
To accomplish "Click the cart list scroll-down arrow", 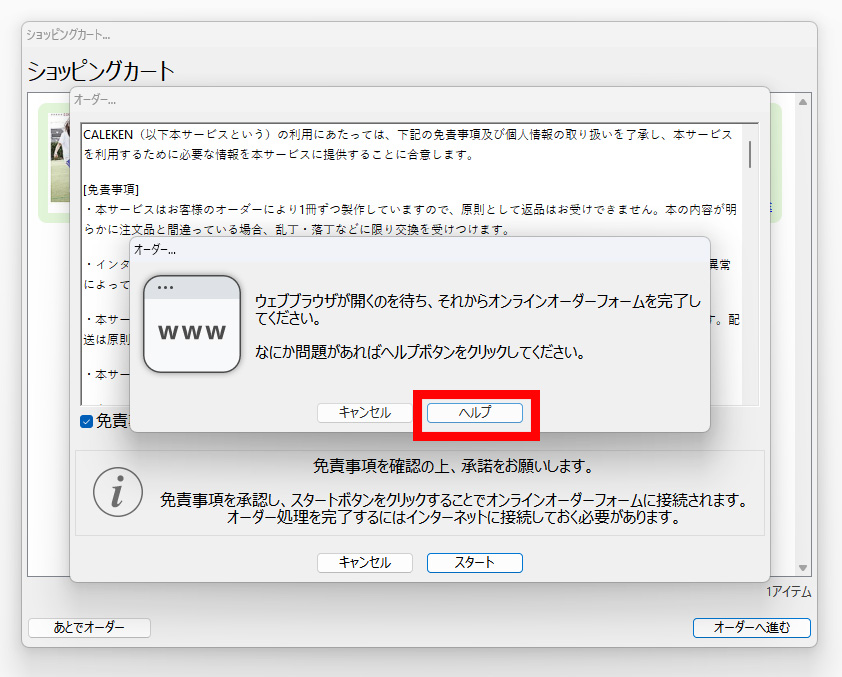I will [x=802, y=568].
